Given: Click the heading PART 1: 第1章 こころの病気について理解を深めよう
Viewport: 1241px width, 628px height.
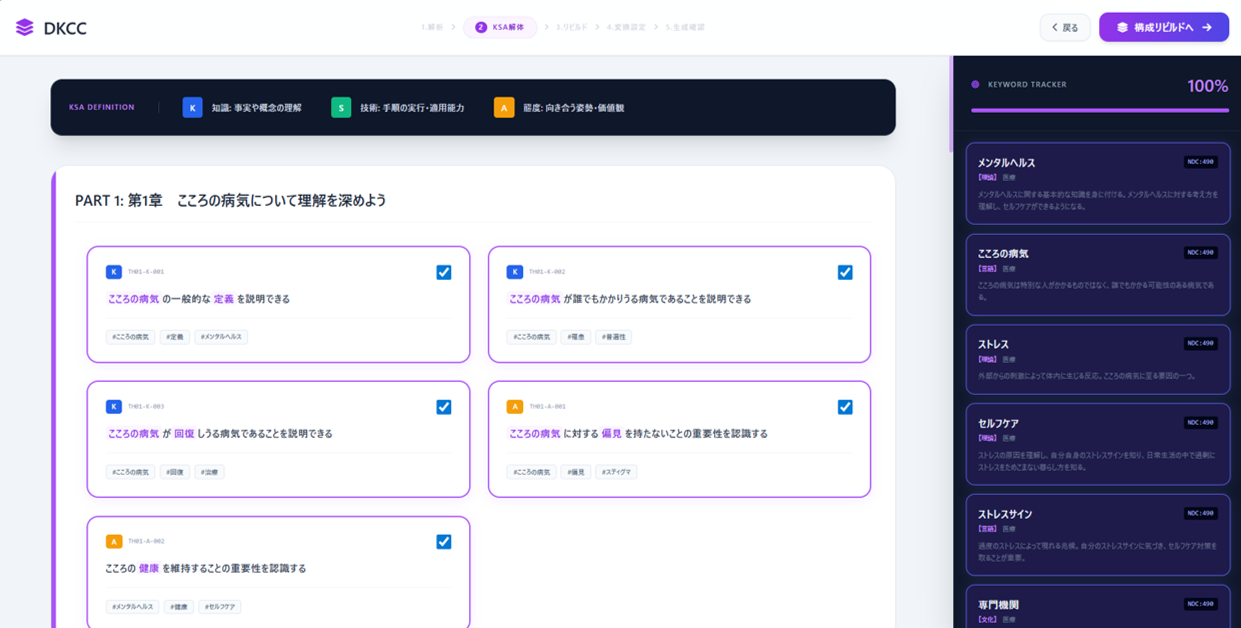Looking at the screenshot, I should (231, 200).
